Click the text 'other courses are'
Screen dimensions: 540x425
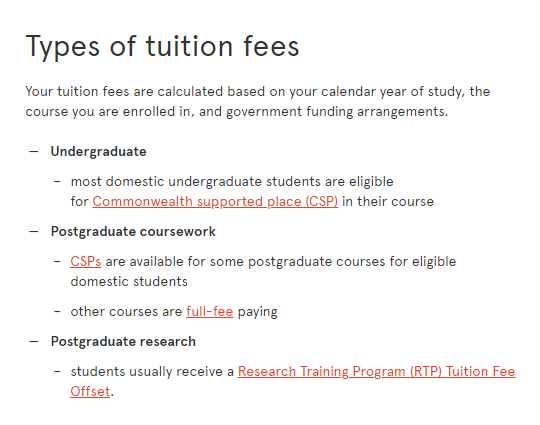click(x=126, y=311)
